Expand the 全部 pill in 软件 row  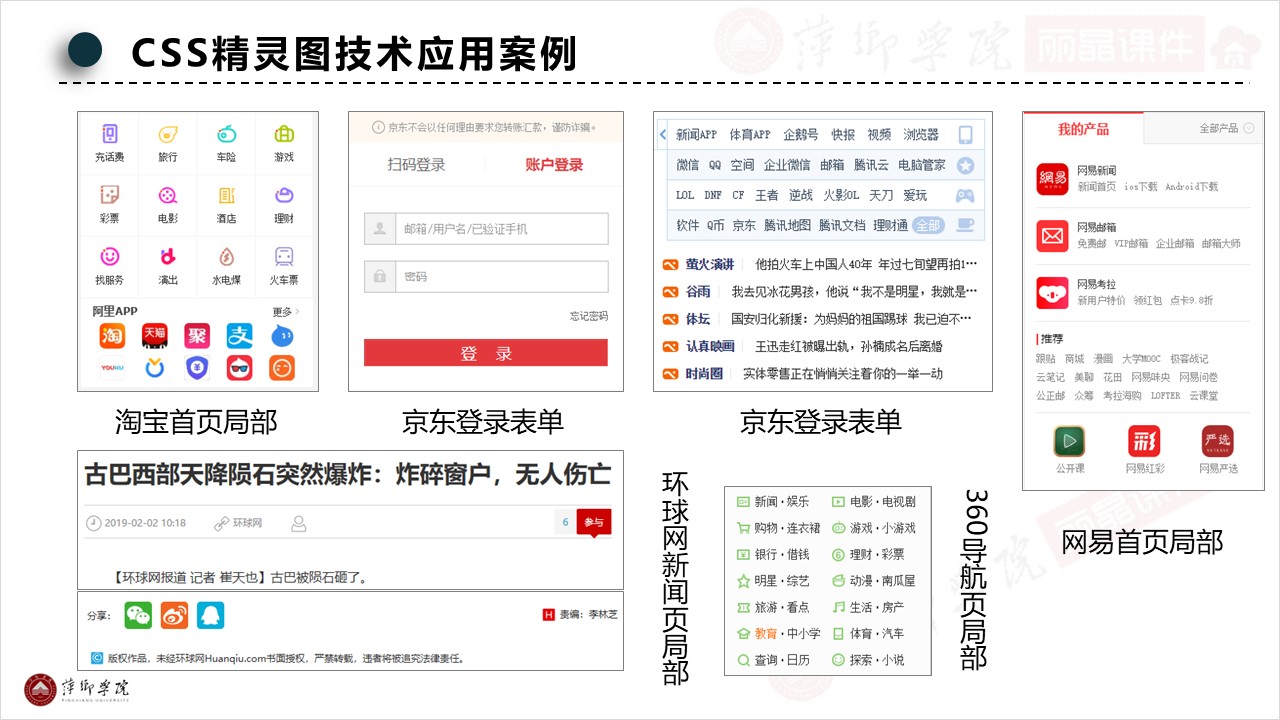point(928,225)
